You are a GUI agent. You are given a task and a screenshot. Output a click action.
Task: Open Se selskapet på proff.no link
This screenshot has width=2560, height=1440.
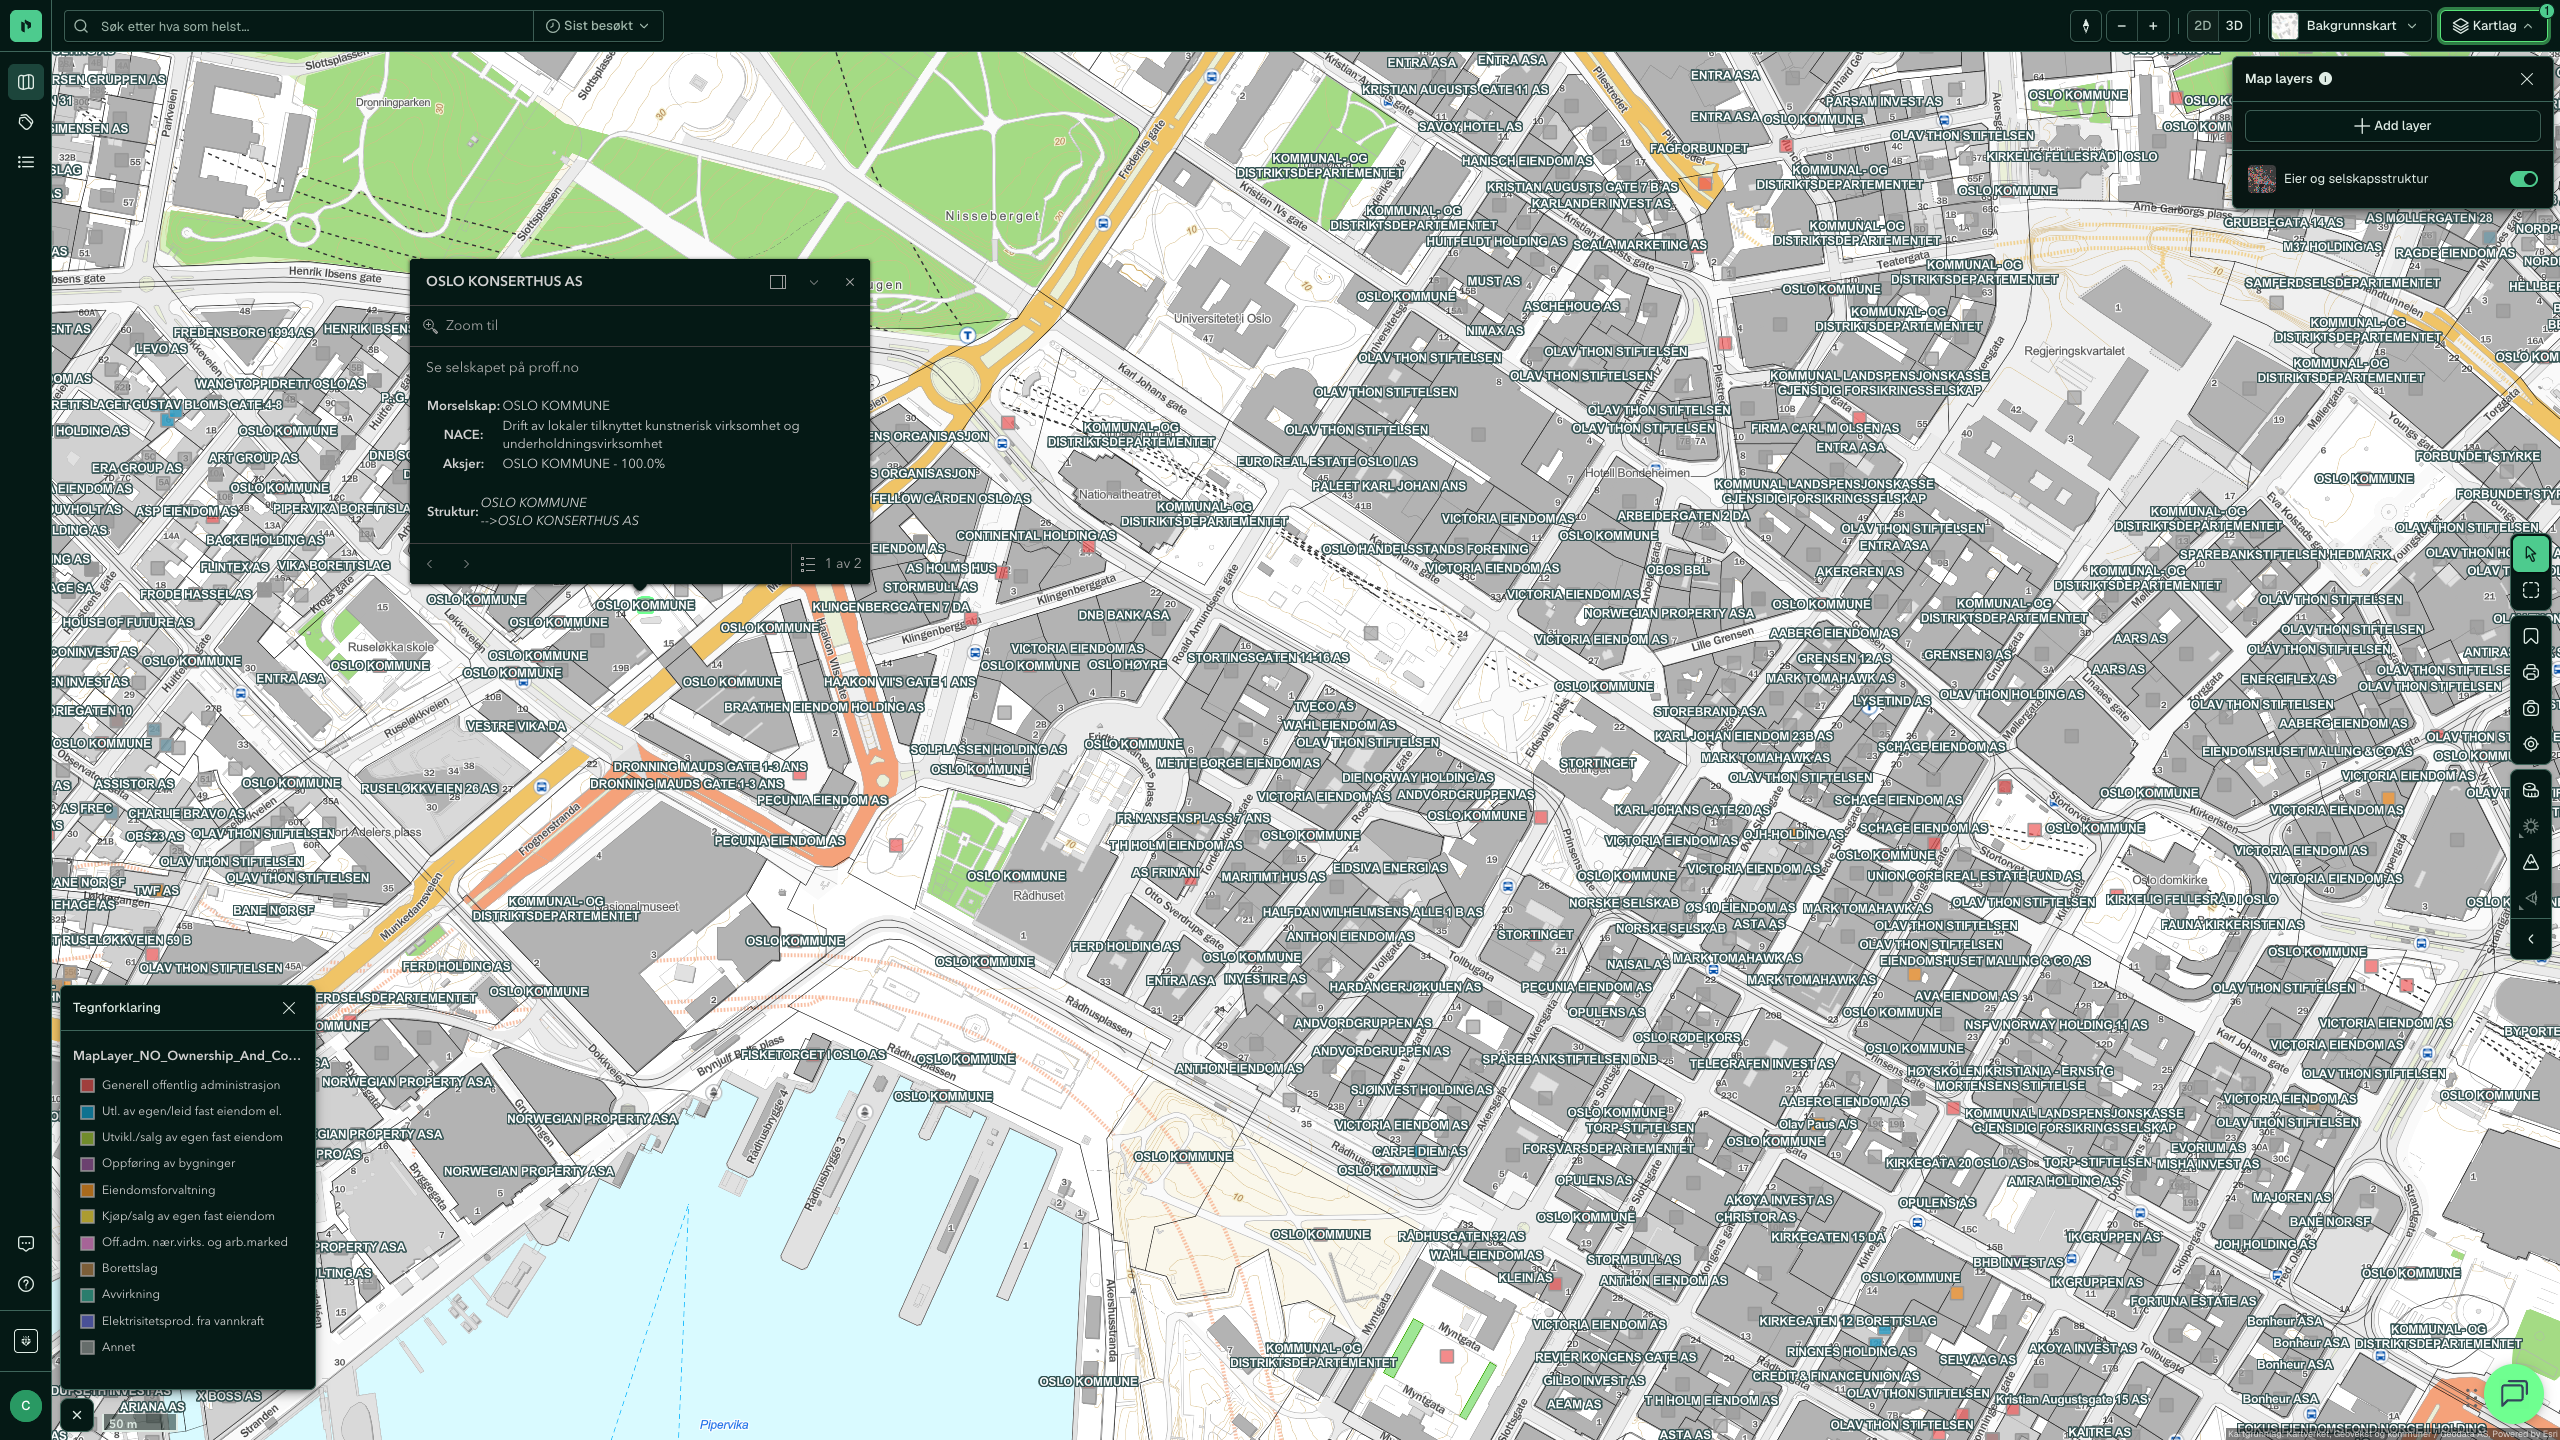tap(502, 368)
